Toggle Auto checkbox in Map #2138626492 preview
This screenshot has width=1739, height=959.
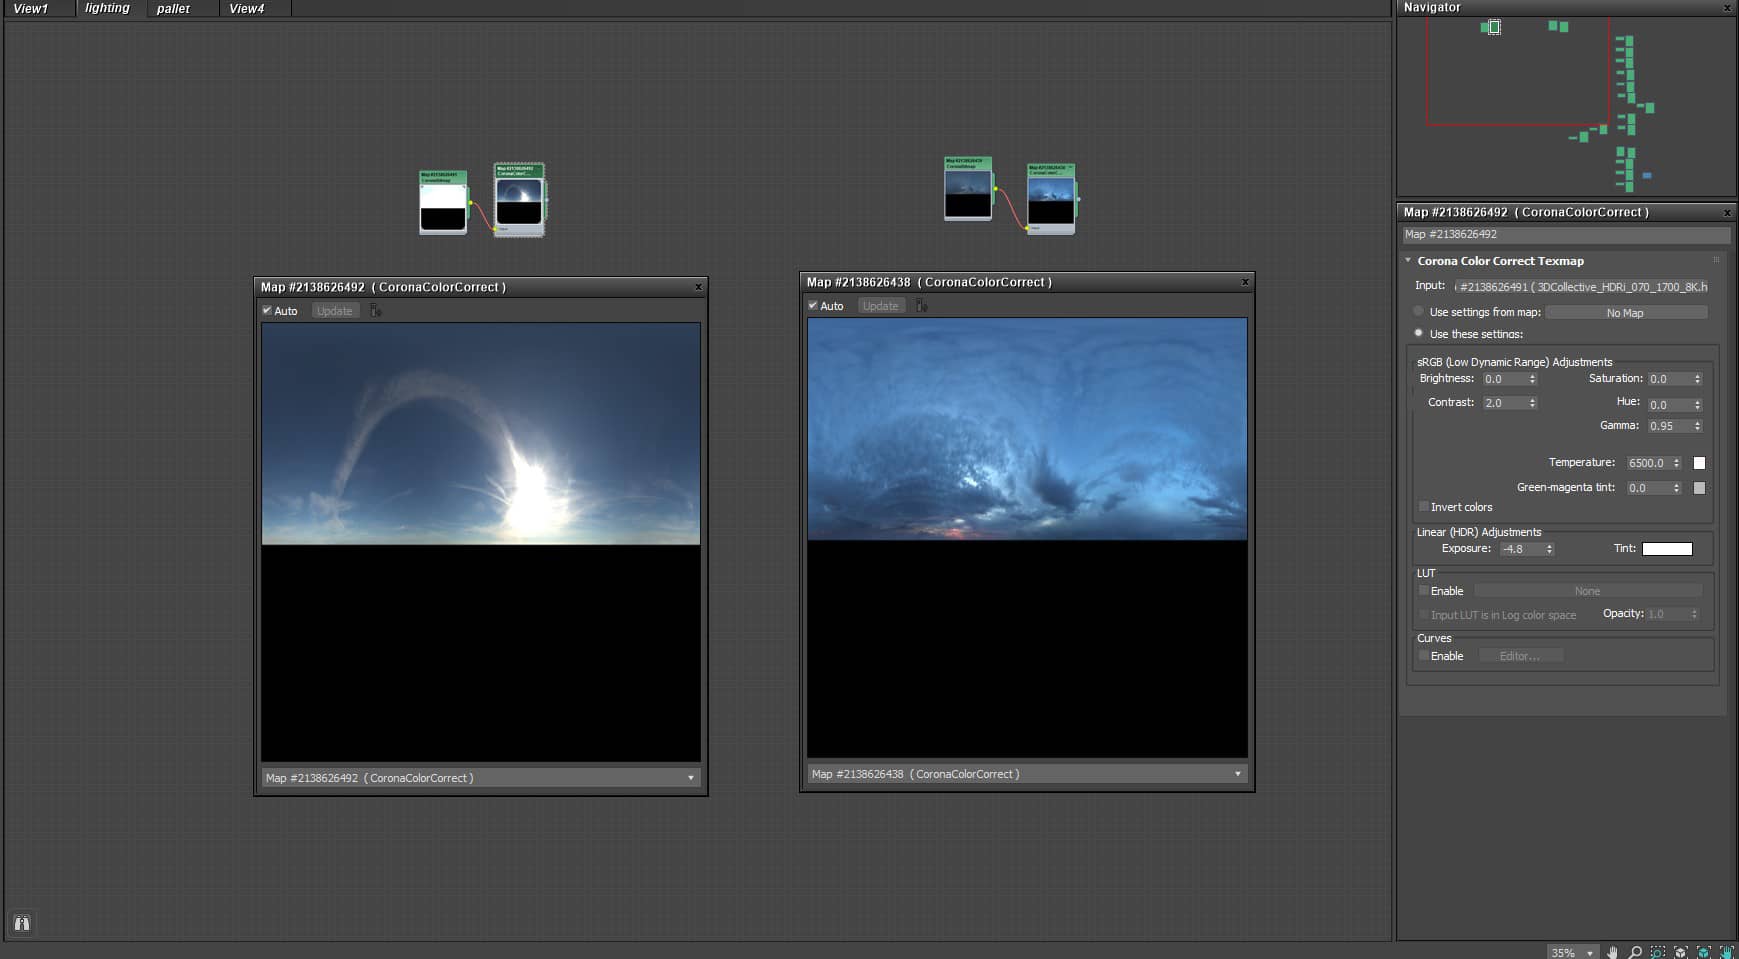point(267,311)
